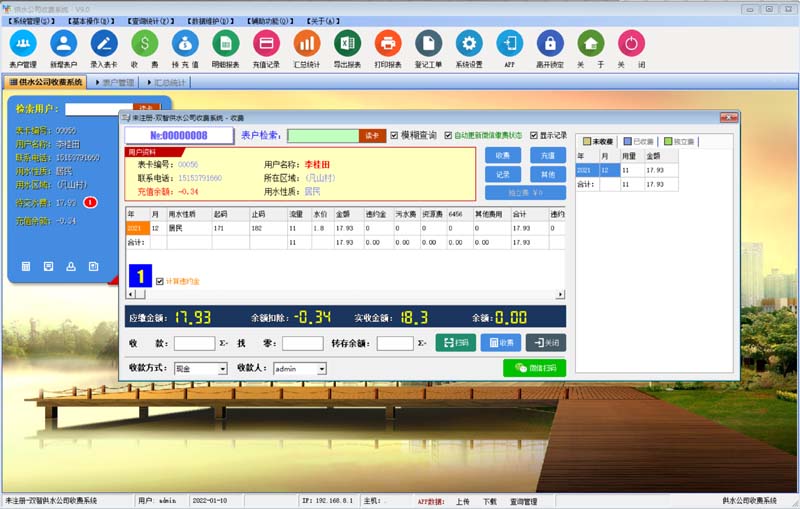Image resolution: width=800 pixels, height=509 pixels.
Task: Click green 扫码 button
Action: (x=456, y=343)
